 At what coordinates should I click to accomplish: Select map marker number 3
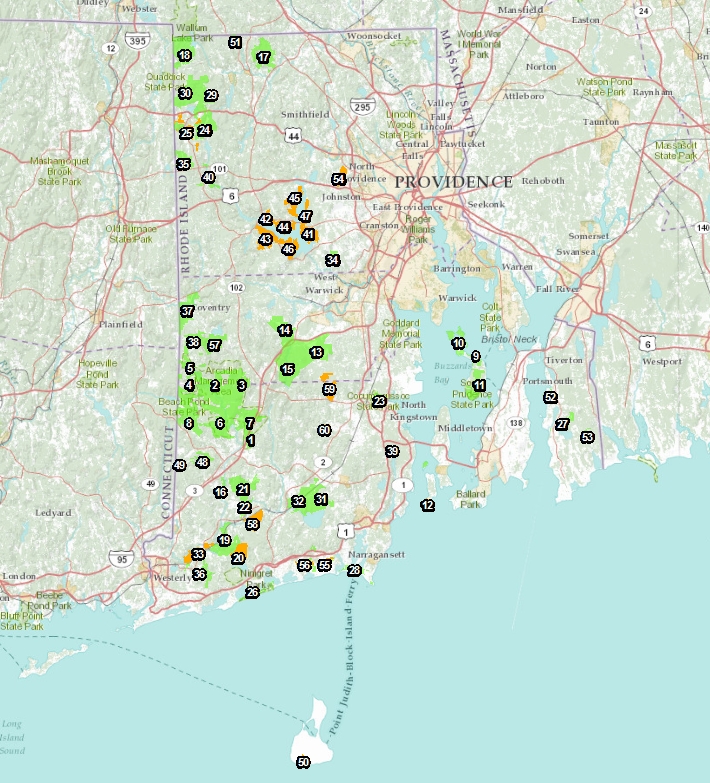[x=242, y=385]
